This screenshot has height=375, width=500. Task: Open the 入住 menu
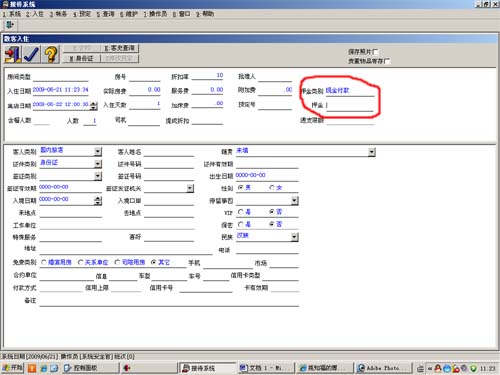pos(35,14)
